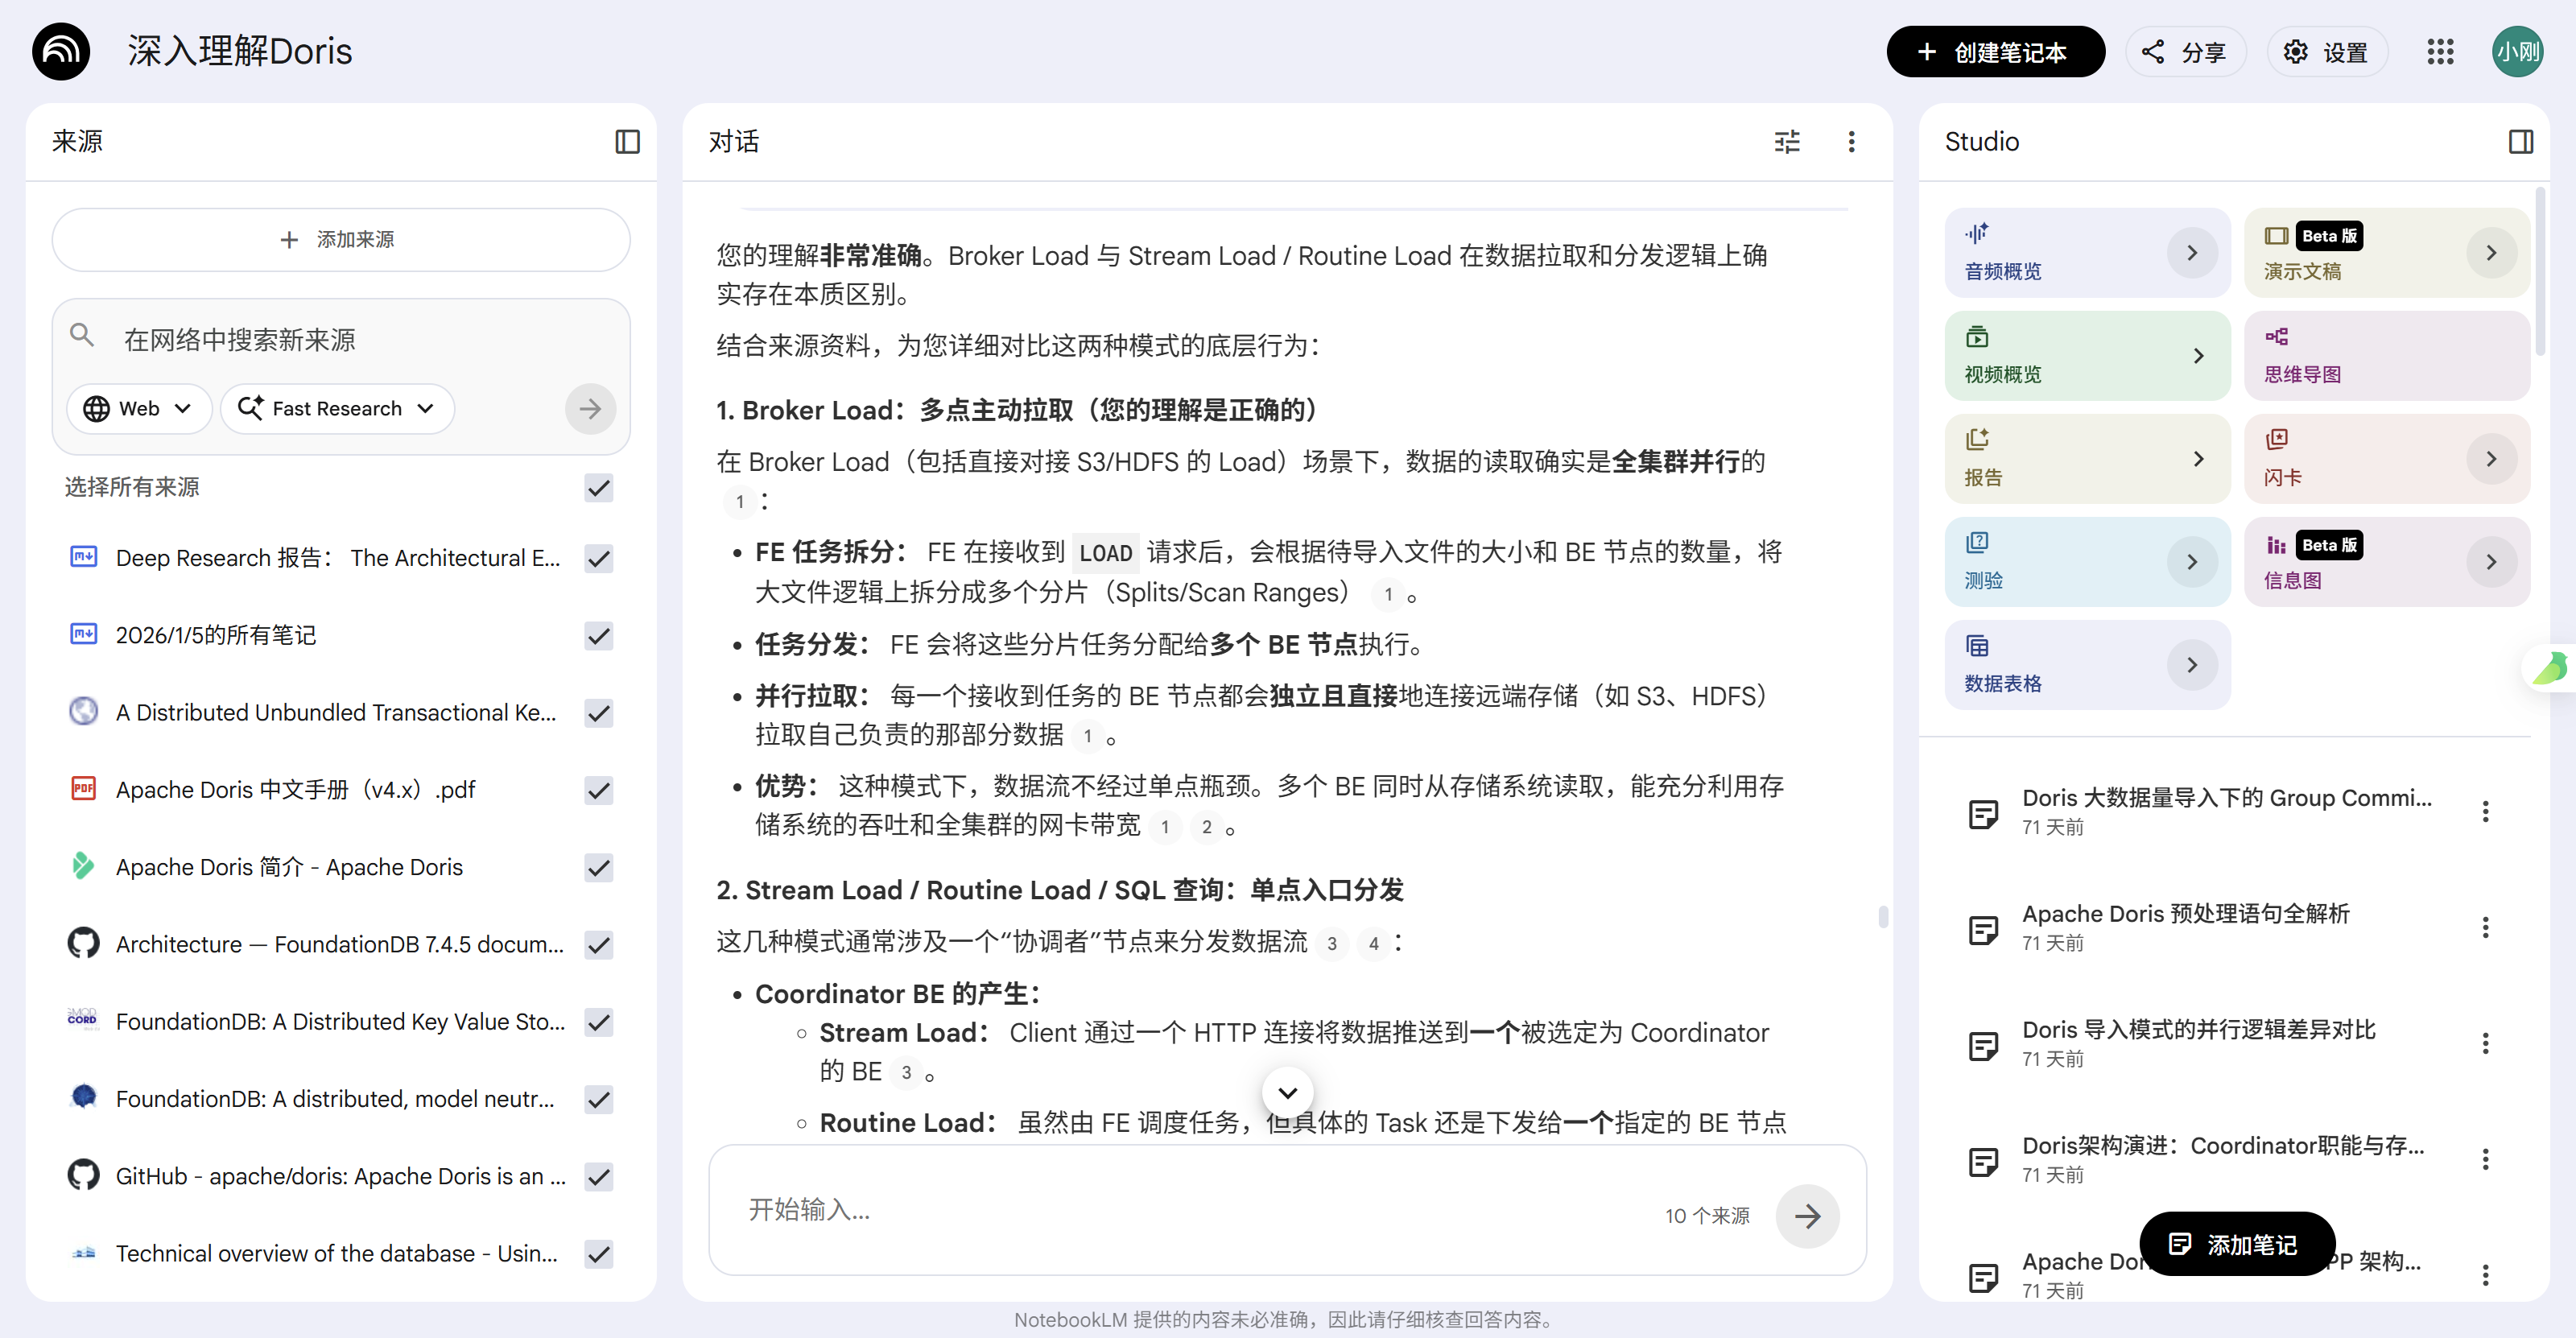Image resolution: width=2576 pixels, height=1338 pixels.
Task: Click the Studio panel scrollbar
Action: pos(2540,270)
